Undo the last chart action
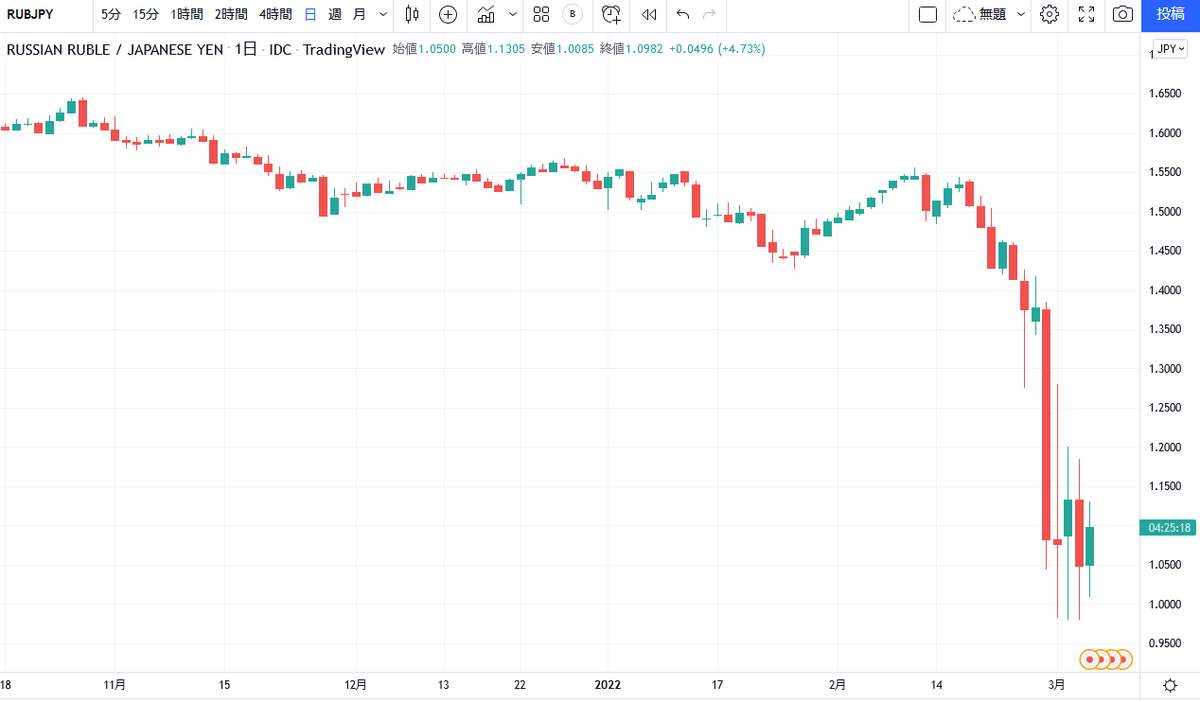The height and width of the screenshot is (702, 1200). 683,14
